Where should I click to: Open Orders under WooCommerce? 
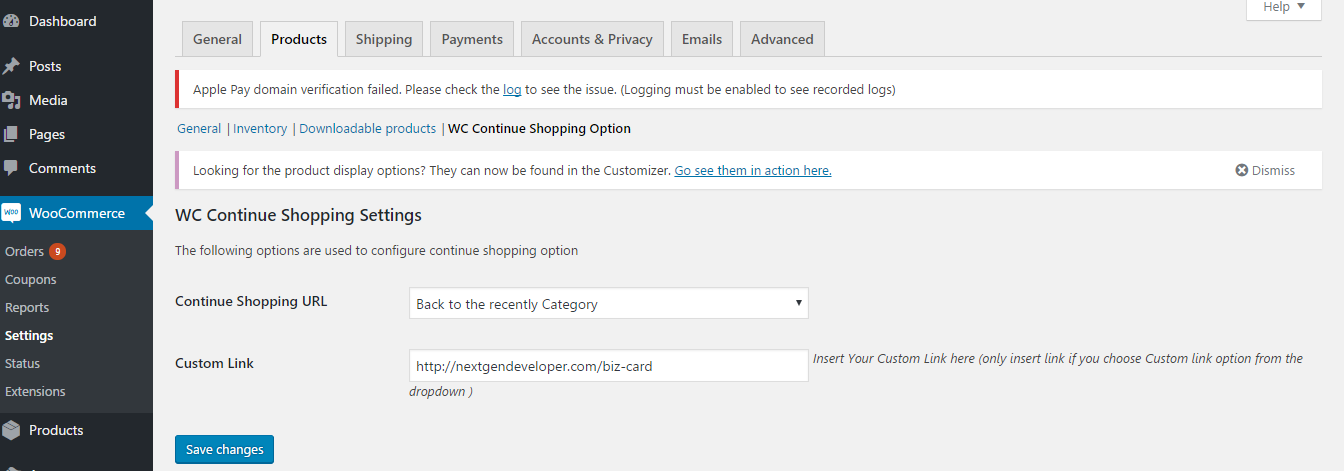point(24,252)
